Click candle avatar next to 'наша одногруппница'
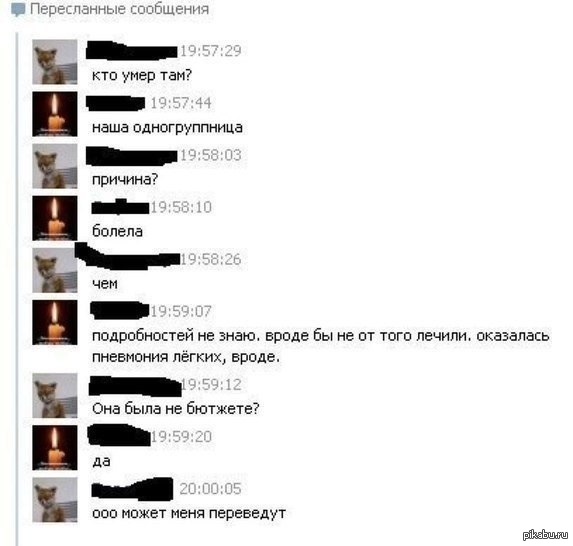The height and width of the screenshot is (546, 573). pyautogui.click(x=55, y=114)
